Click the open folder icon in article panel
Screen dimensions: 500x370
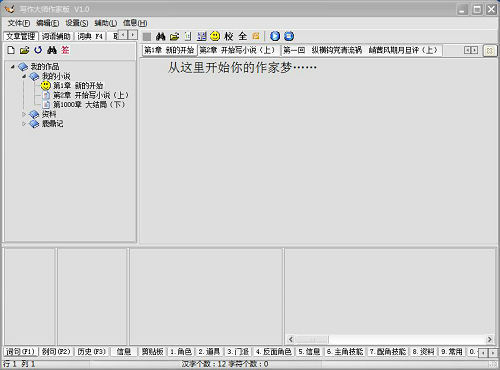pos(24,50)
